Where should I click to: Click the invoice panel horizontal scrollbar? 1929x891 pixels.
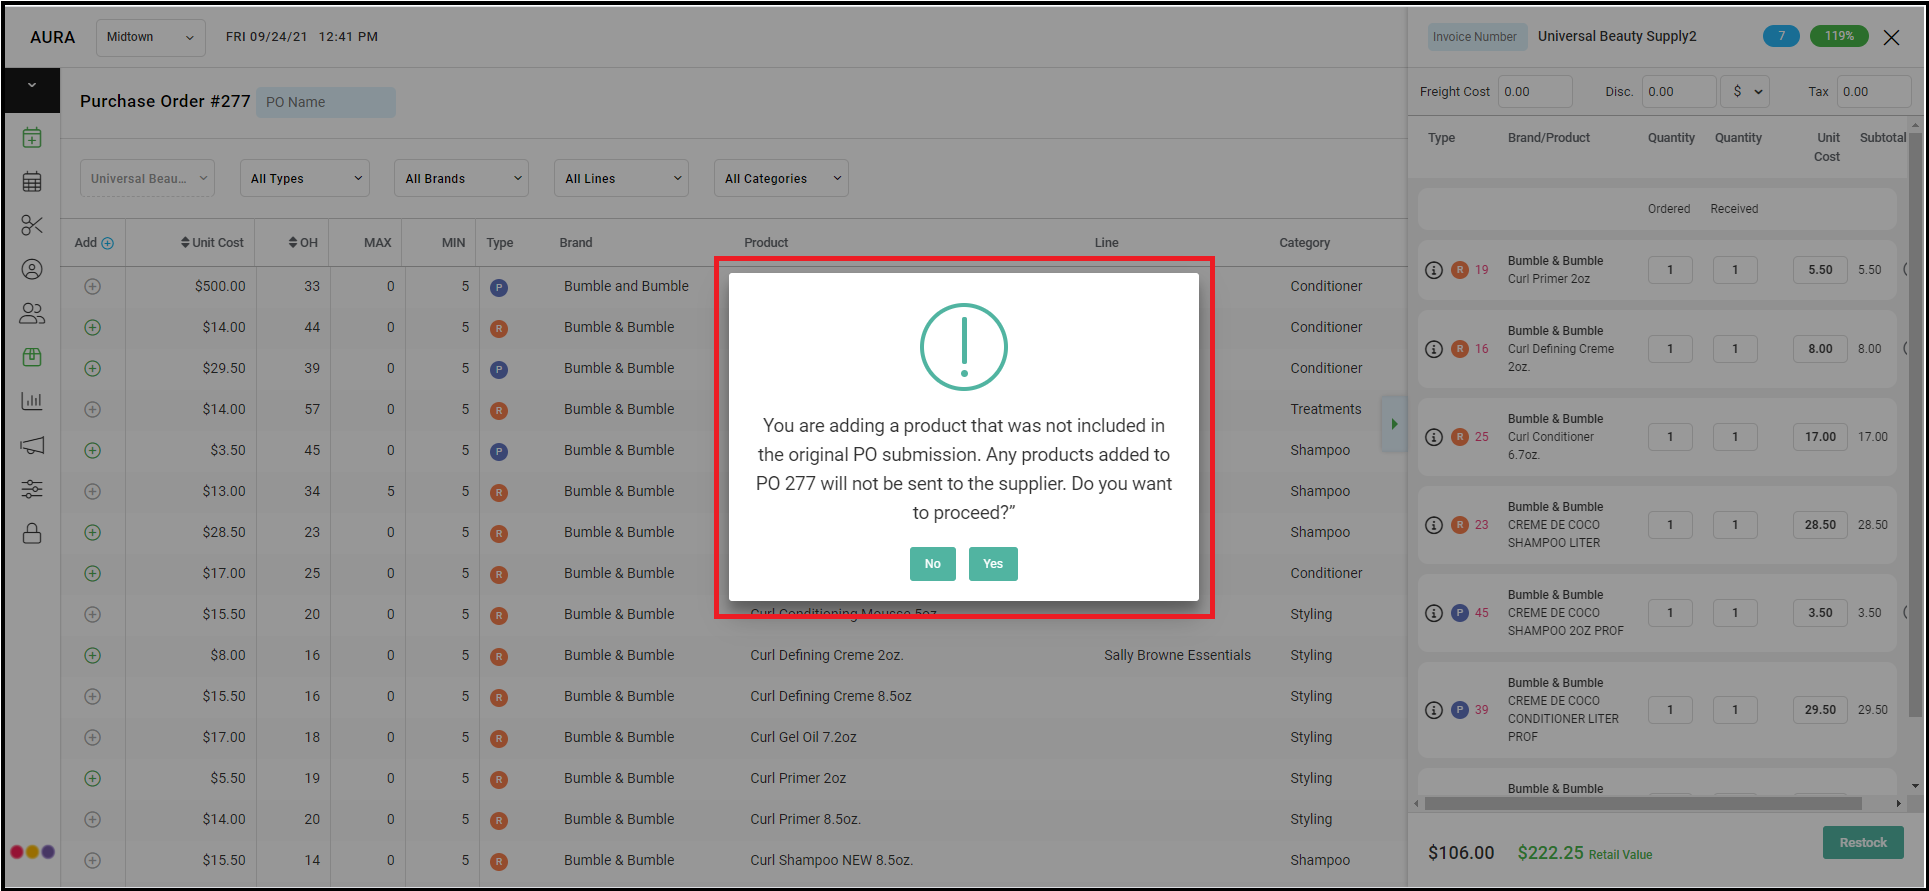click(x=1642, y=803)
